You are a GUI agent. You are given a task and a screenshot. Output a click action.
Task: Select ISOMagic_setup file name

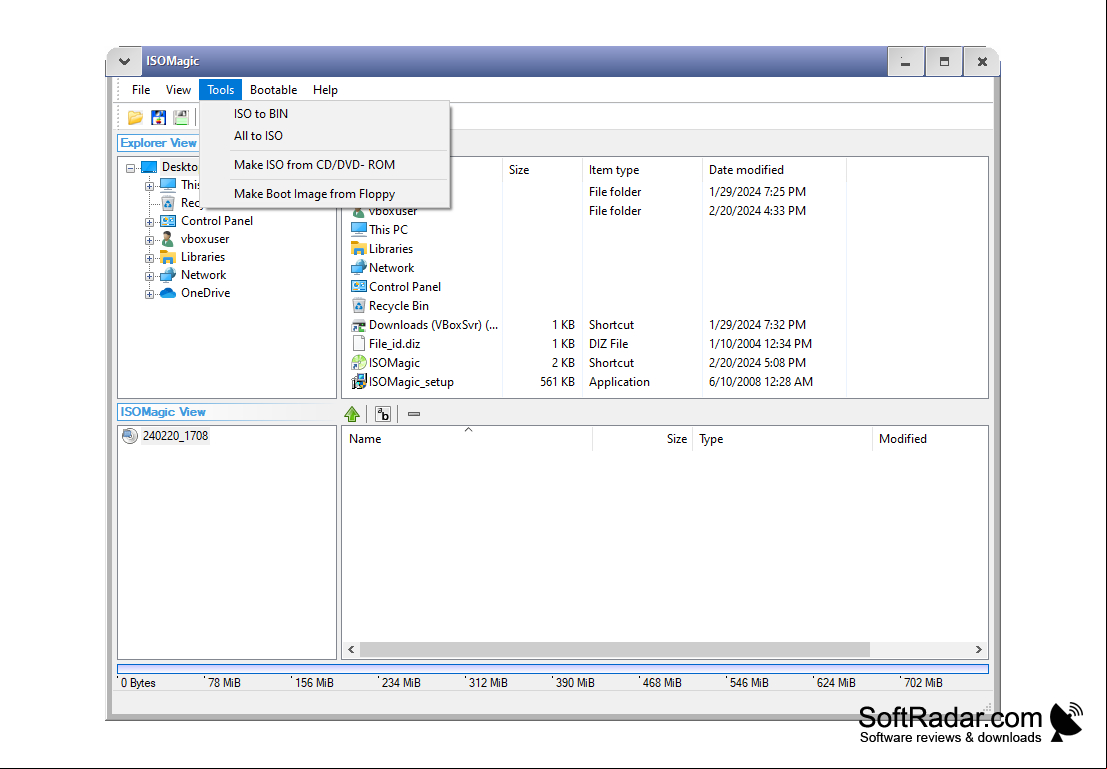coord(411,382)
